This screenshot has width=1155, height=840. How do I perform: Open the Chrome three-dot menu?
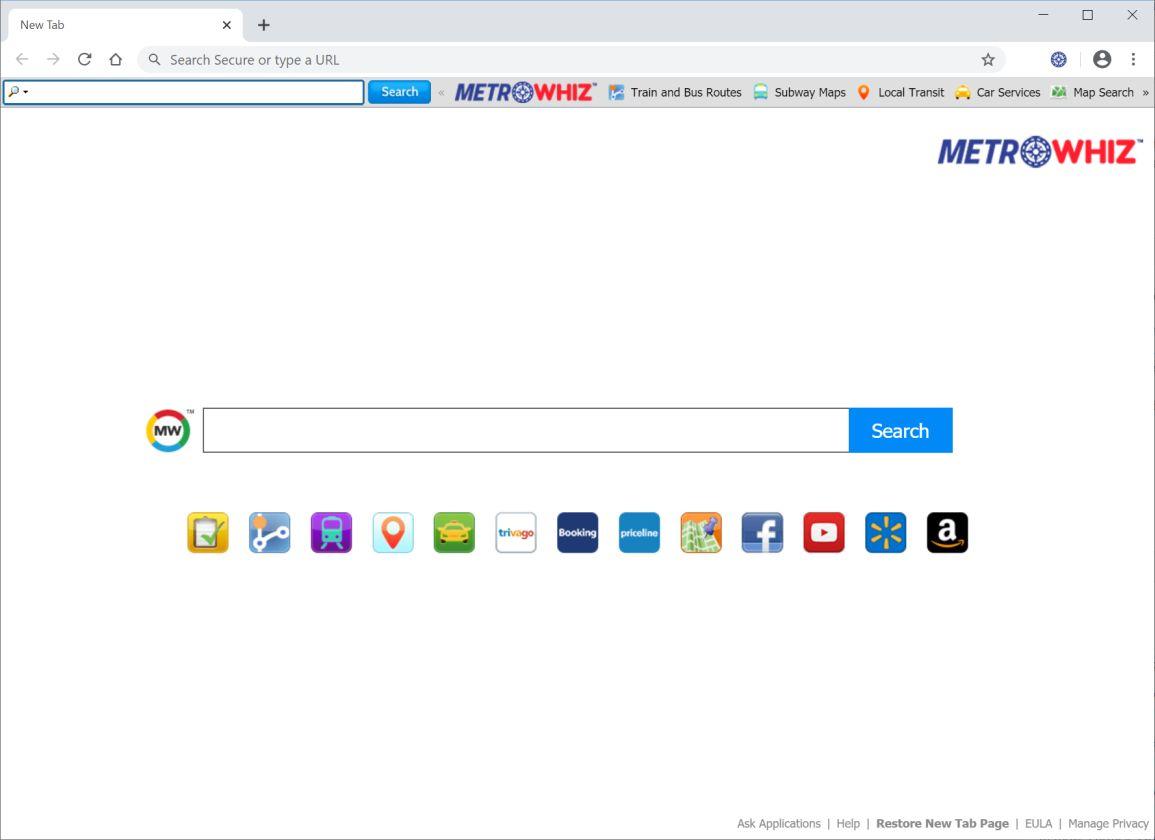1134,60
